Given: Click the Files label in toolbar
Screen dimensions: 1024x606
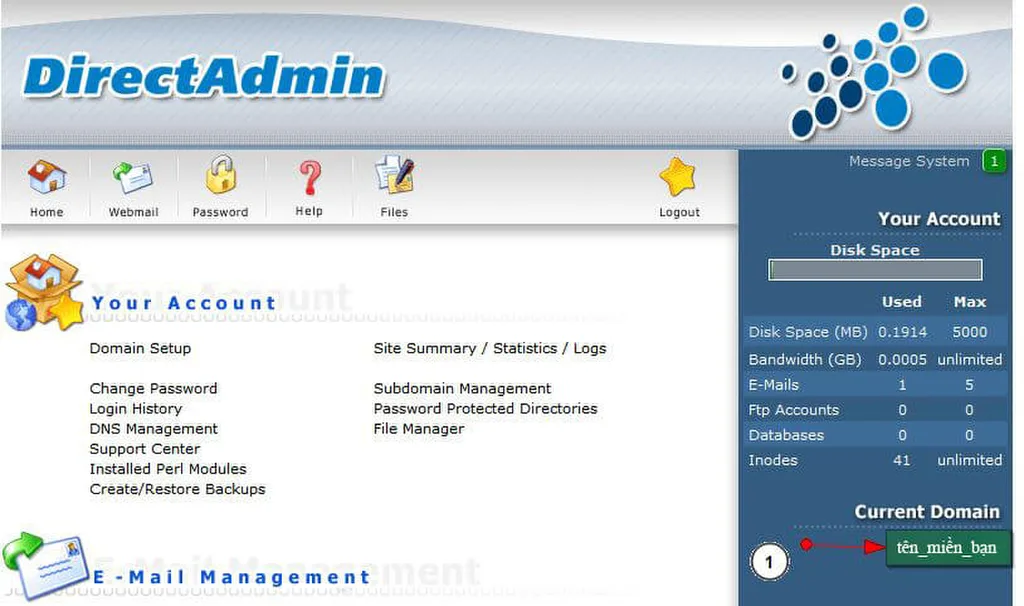Looking at the screenshot, I should pyautogui.click(x=394, y=212).
